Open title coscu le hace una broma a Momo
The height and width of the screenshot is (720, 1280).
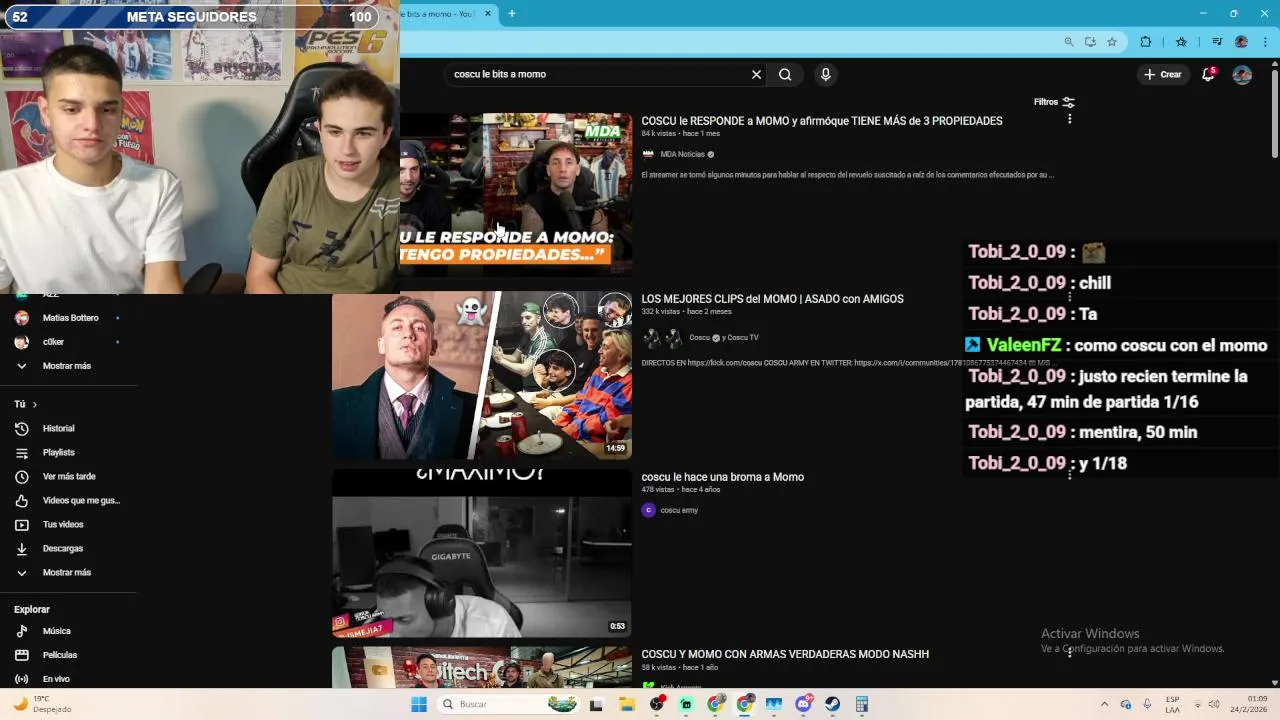[x=722, y=477]
